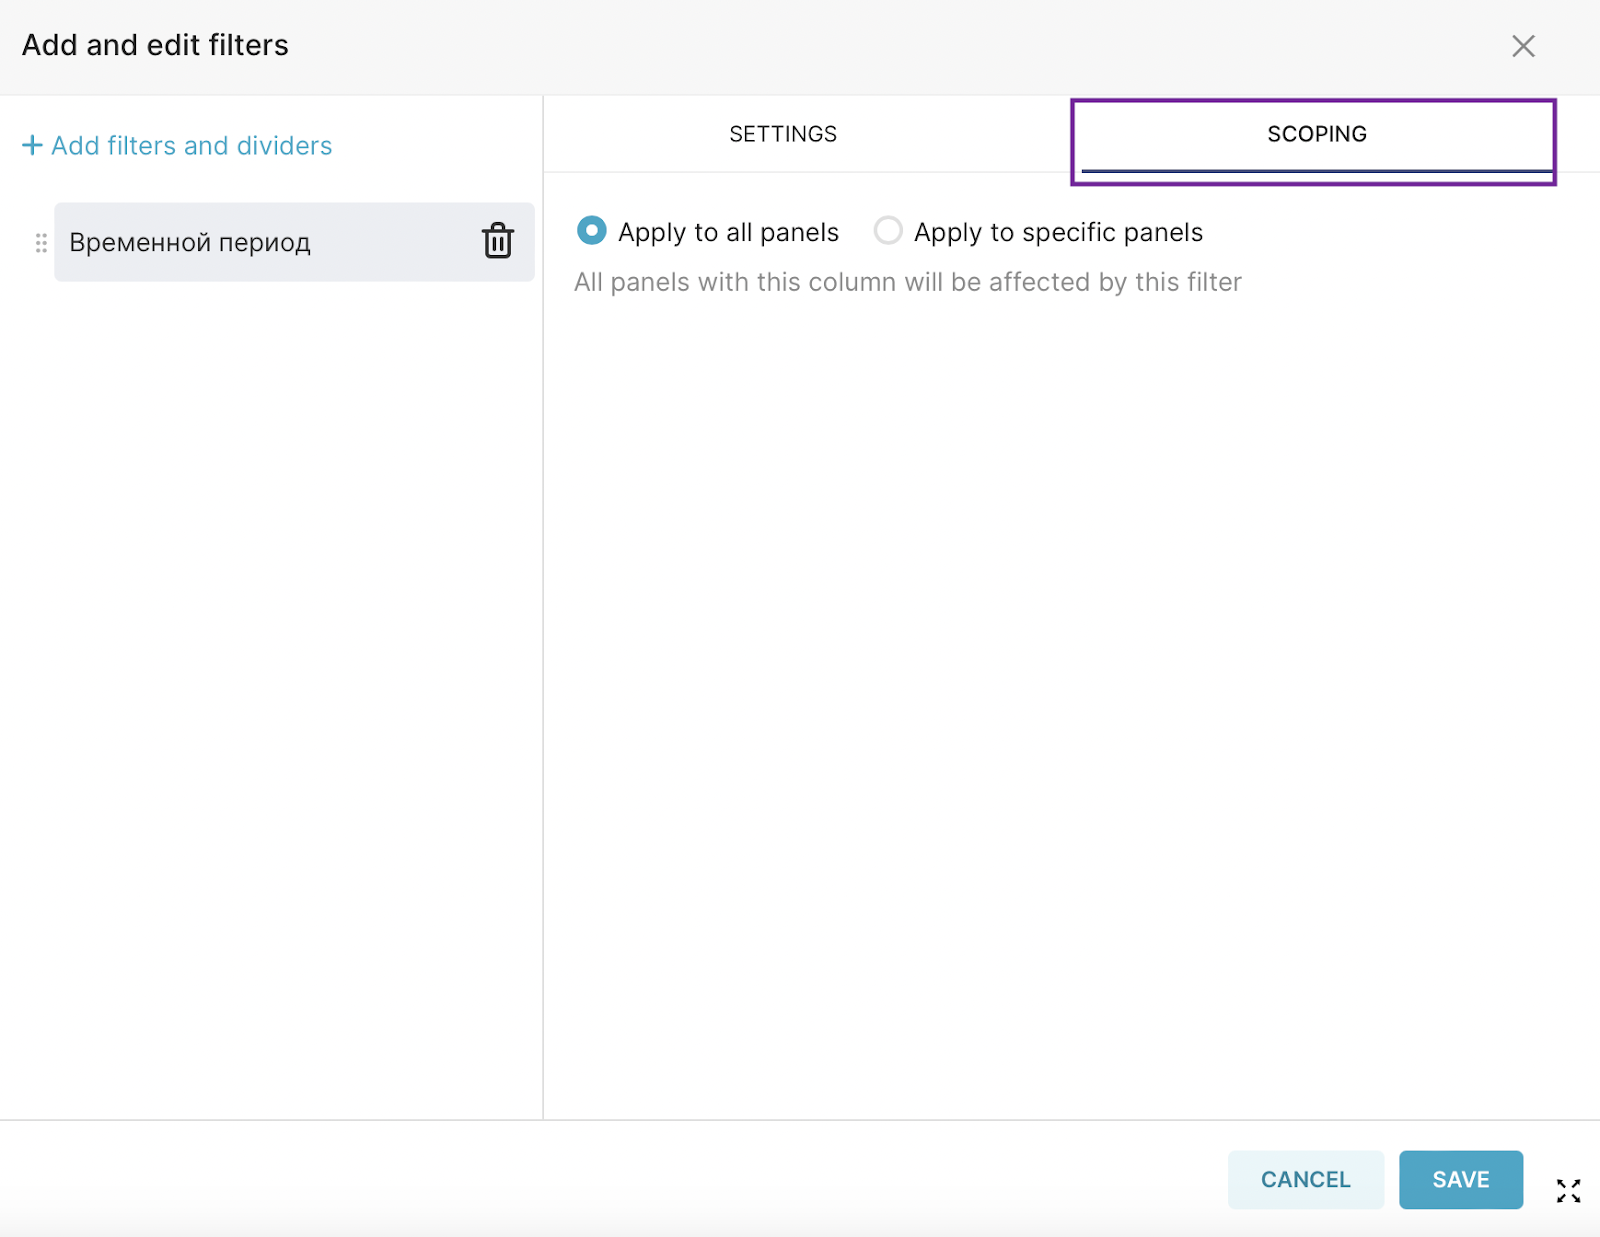
Task: Click the blank scoping panel area below the description
Action: point(1070,700)
